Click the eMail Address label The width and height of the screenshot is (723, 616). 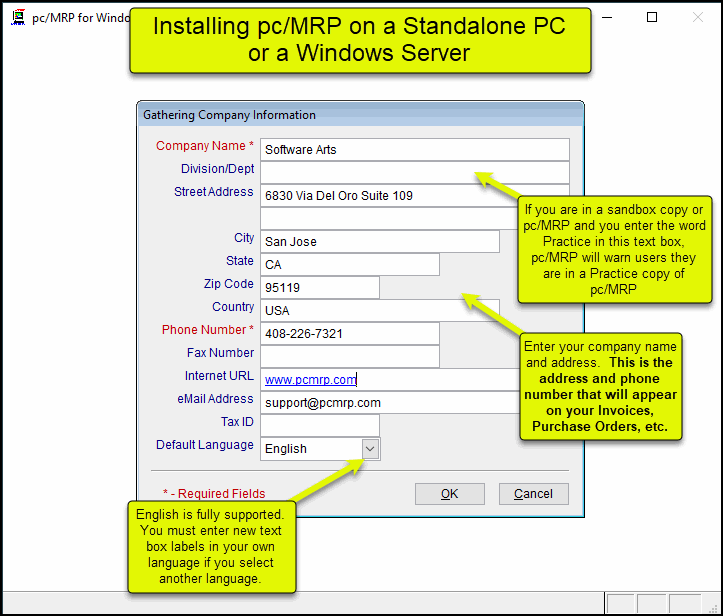[x=215, y=399]
